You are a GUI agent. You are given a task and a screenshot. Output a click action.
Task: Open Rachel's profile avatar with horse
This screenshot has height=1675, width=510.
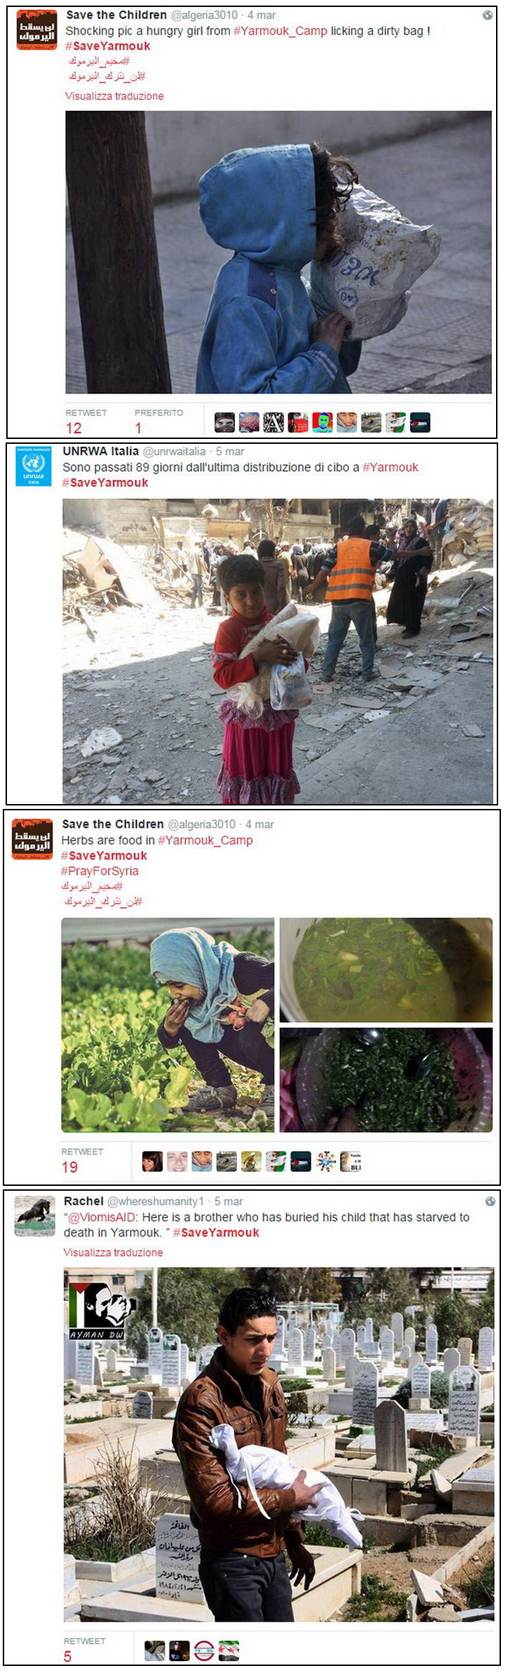(x=34, y=1216)
